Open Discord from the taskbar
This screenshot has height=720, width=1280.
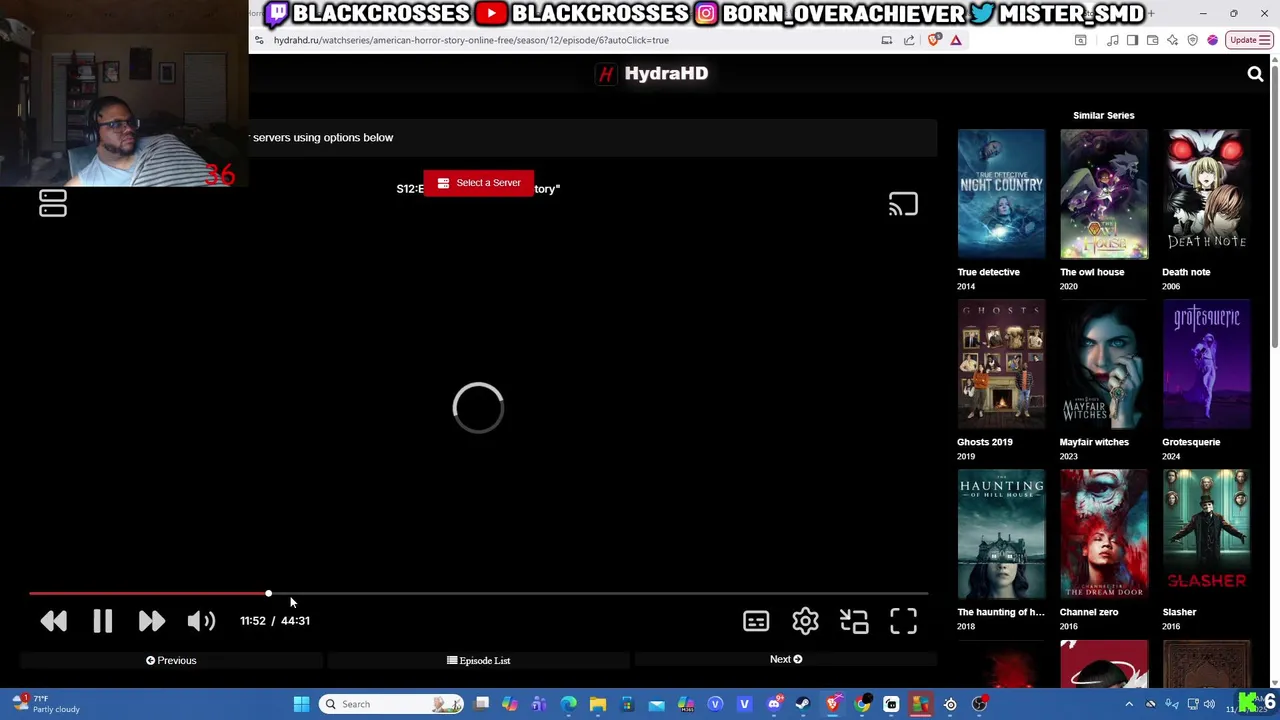pos(774,704)
